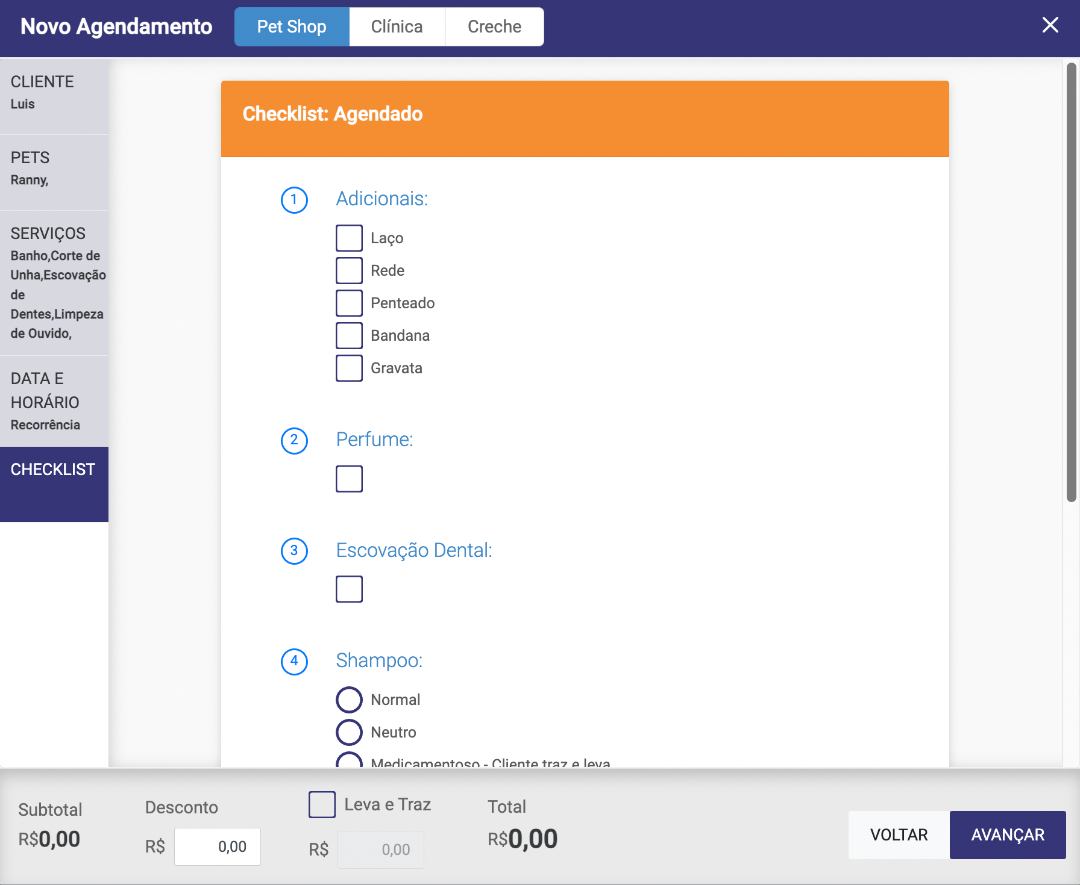
Task: Close the Novo Agendamento dialog
Action: [x=1050, y=26]
